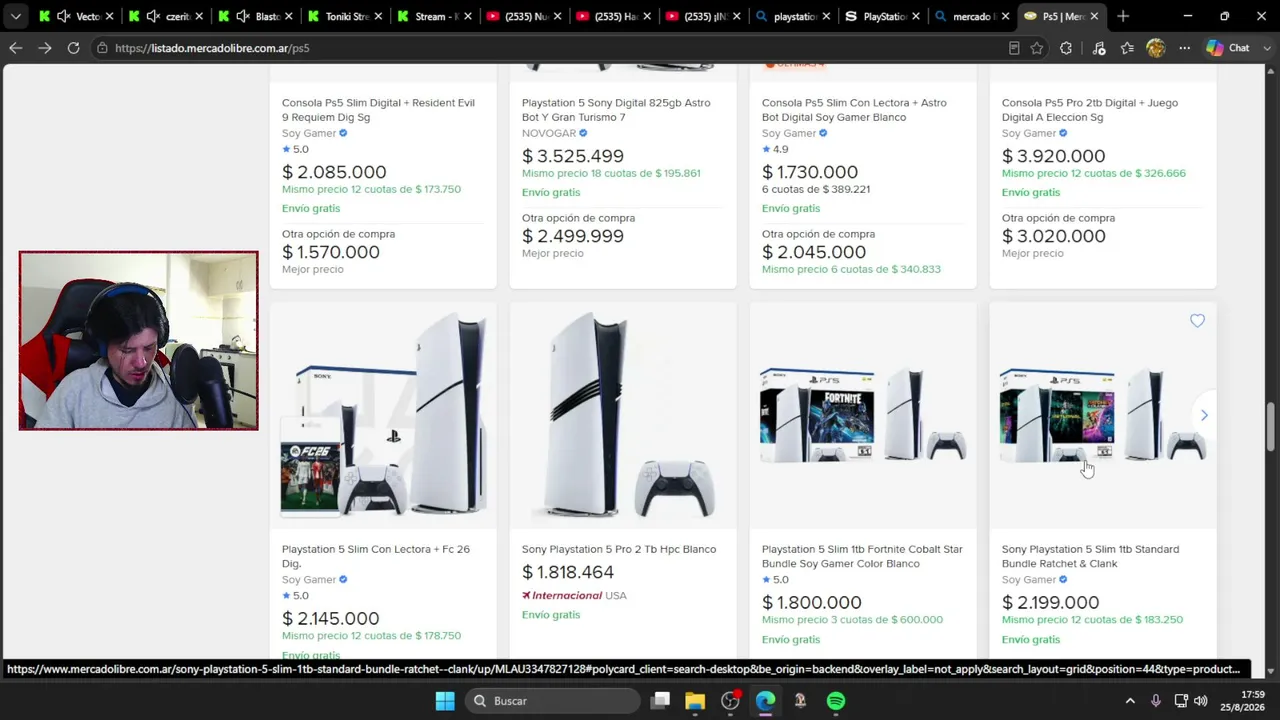Save Ratchet & Clank bundle to favorites
Screen dimensions: 1280x720
[x=1197, y=321]
